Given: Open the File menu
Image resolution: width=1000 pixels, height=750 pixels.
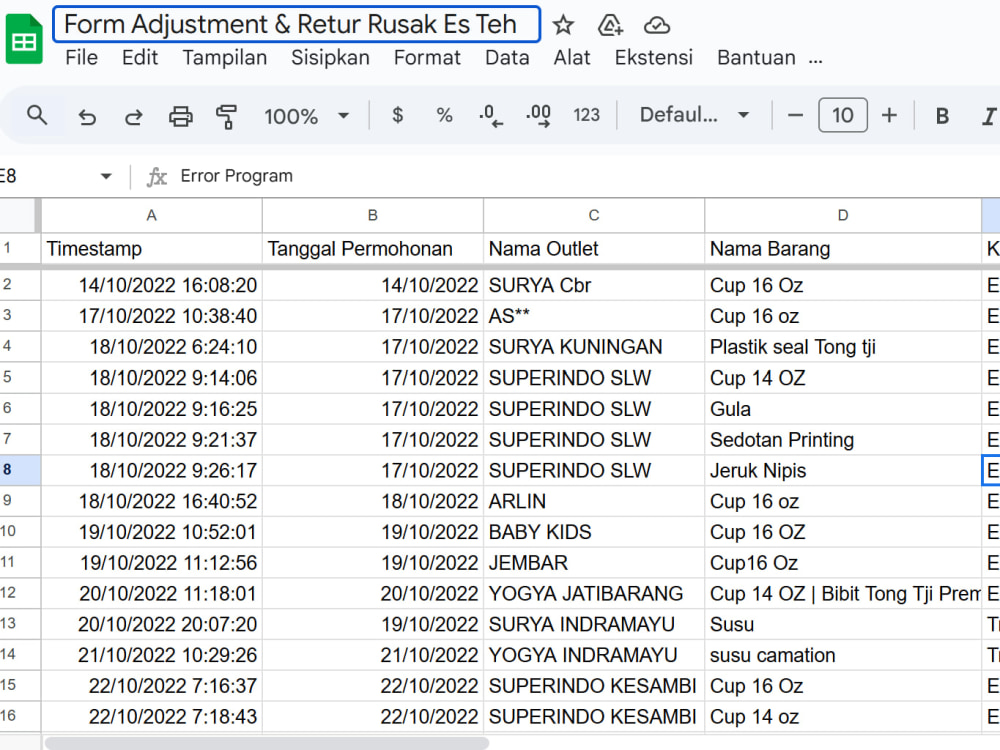Looking at the screenshot, I should point(82,57).
